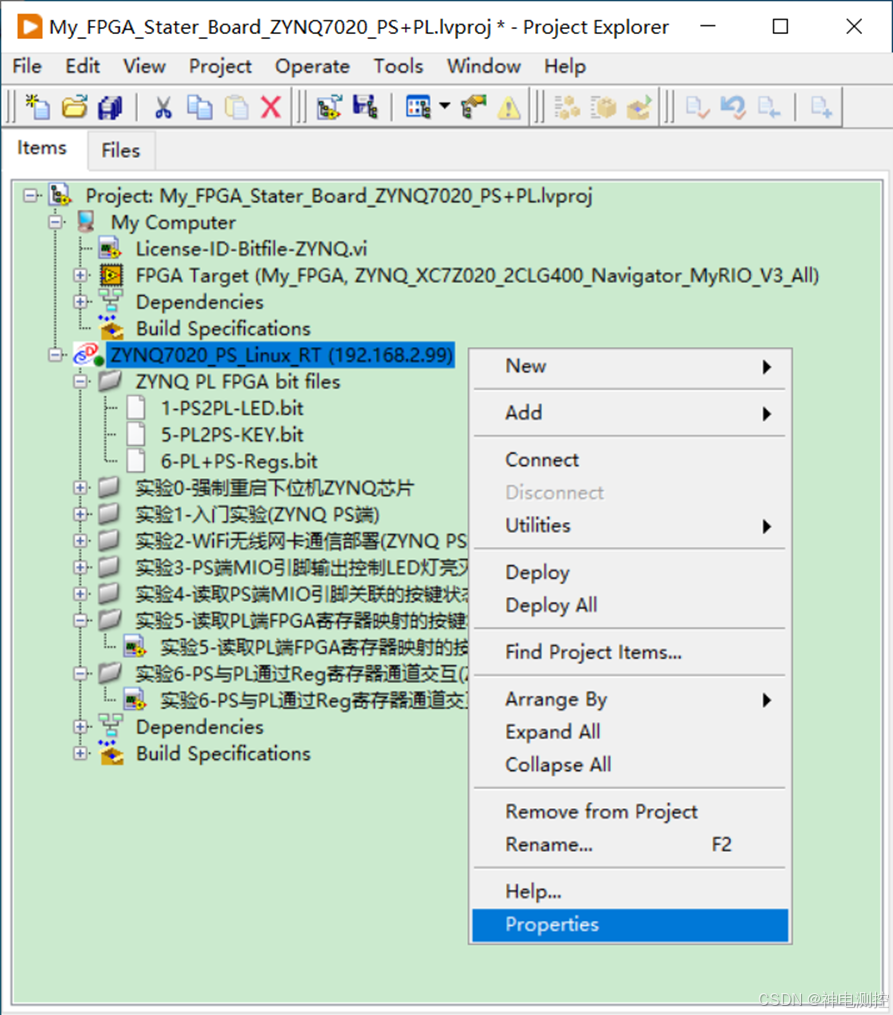Click the Copy toolbar icon
Viewport: 893px width, 1015px height.
[x=199, y=107]
